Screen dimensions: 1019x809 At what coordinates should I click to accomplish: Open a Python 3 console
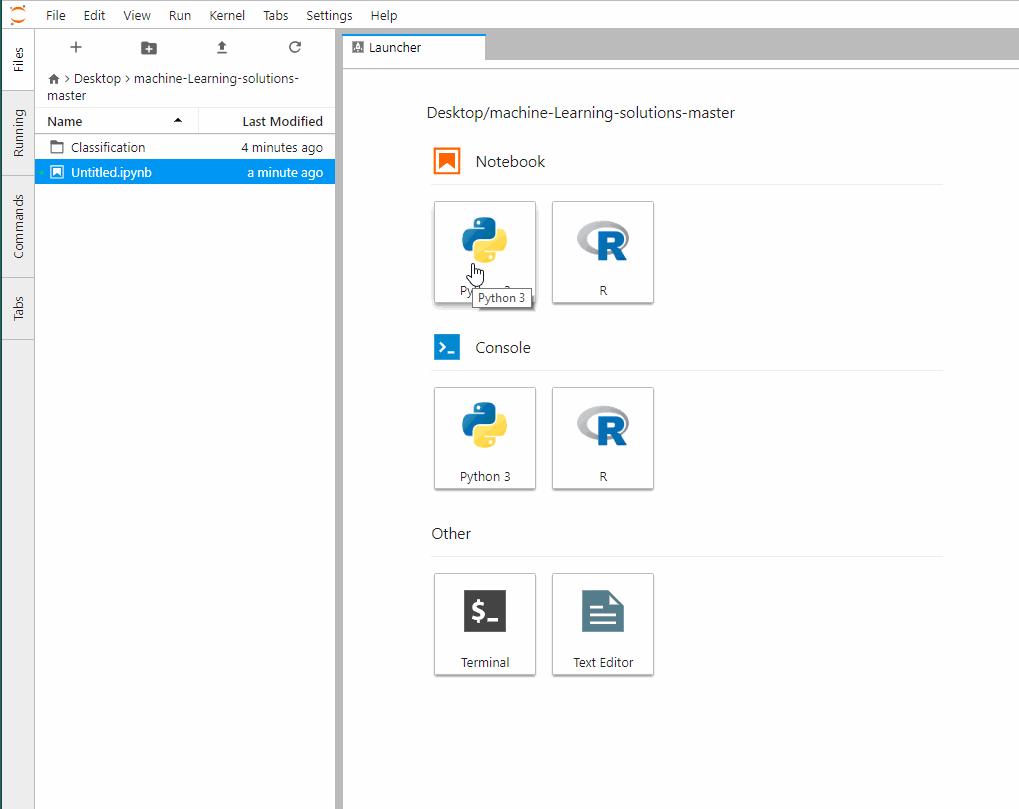[x=484, y=437]
